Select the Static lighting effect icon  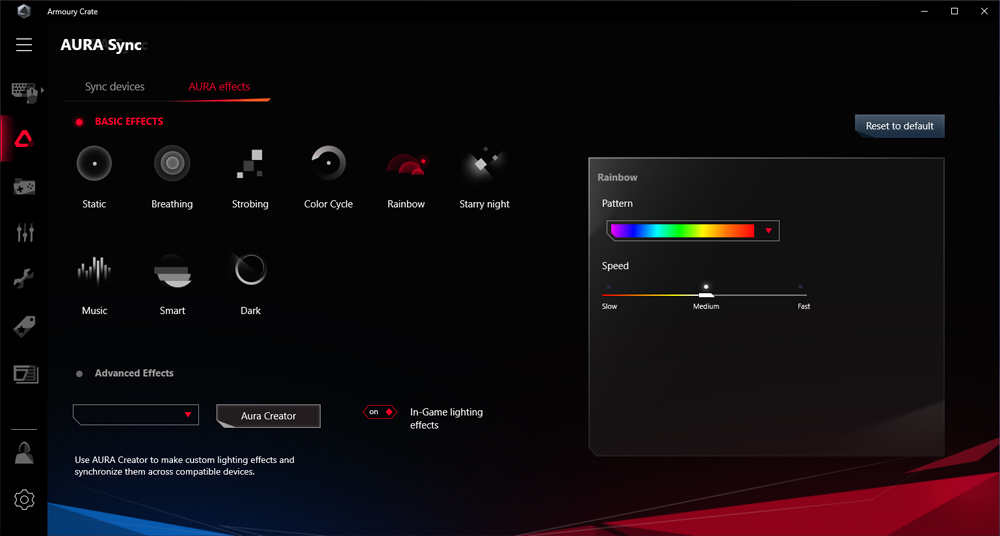coord(94,163)
